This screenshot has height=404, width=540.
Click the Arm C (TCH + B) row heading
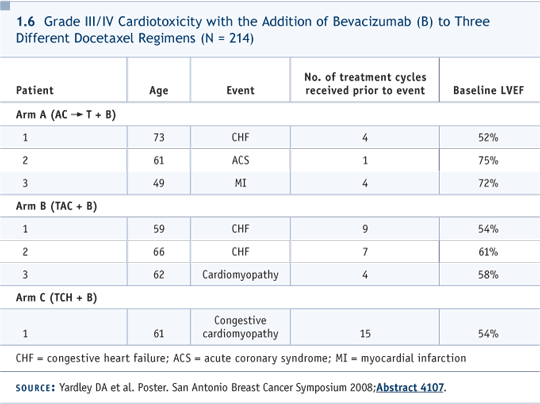click(x=56, y=298)
